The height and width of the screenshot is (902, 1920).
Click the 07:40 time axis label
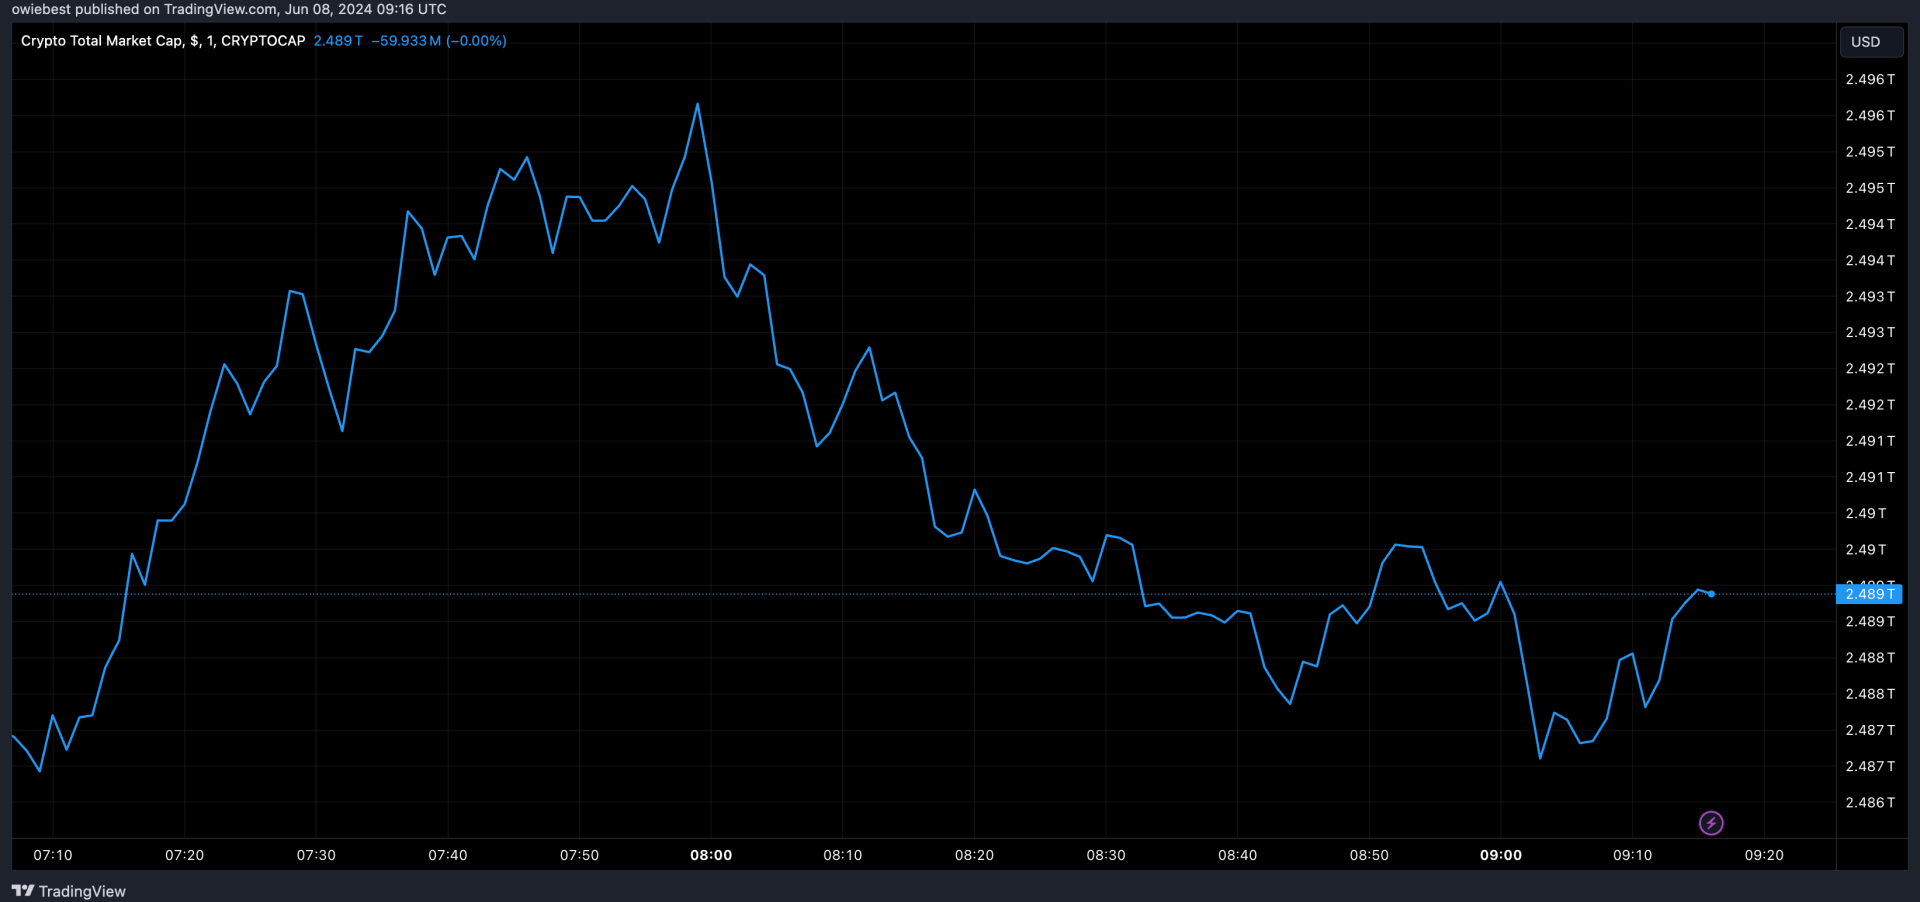tap(448, 855)
